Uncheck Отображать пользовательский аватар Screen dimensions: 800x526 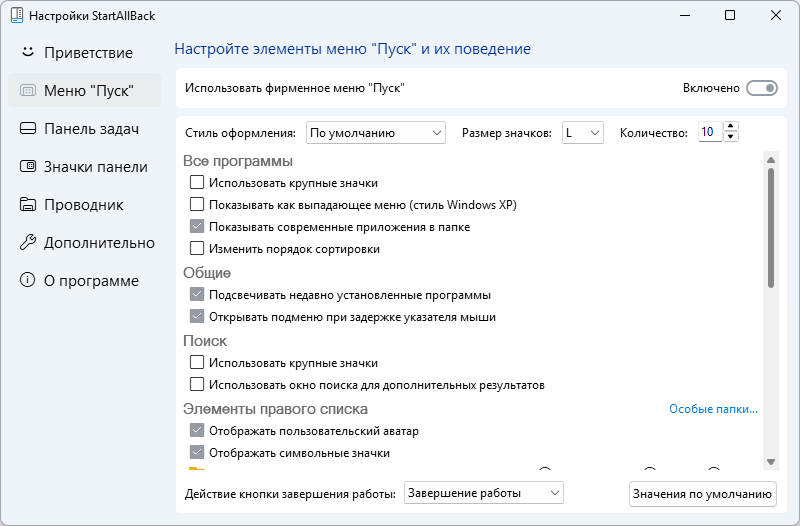tap(197, 431)
